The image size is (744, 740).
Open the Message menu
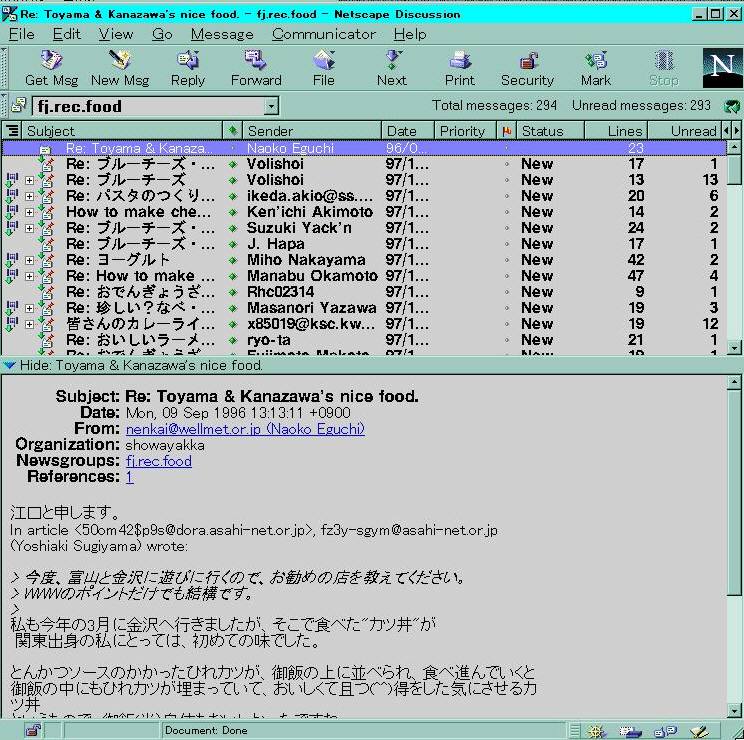222,34
